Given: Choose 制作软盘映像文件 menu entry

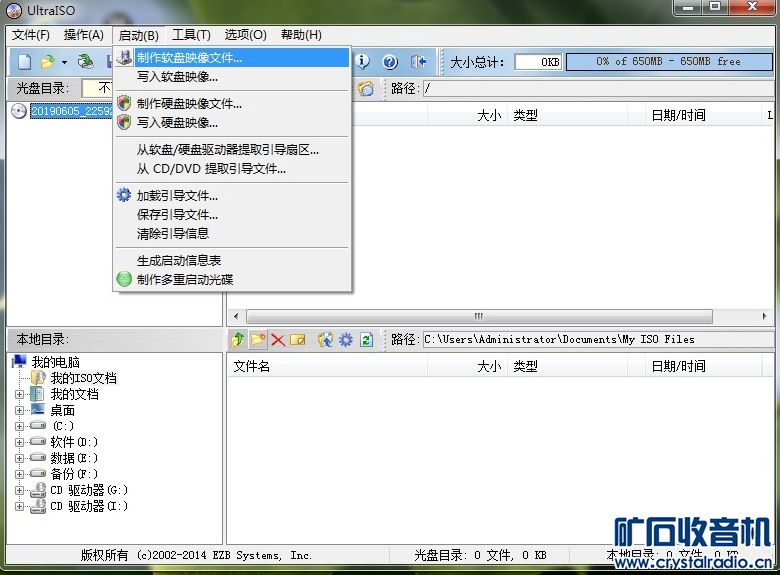Looking at the screenshot, I should click(232, 58).
